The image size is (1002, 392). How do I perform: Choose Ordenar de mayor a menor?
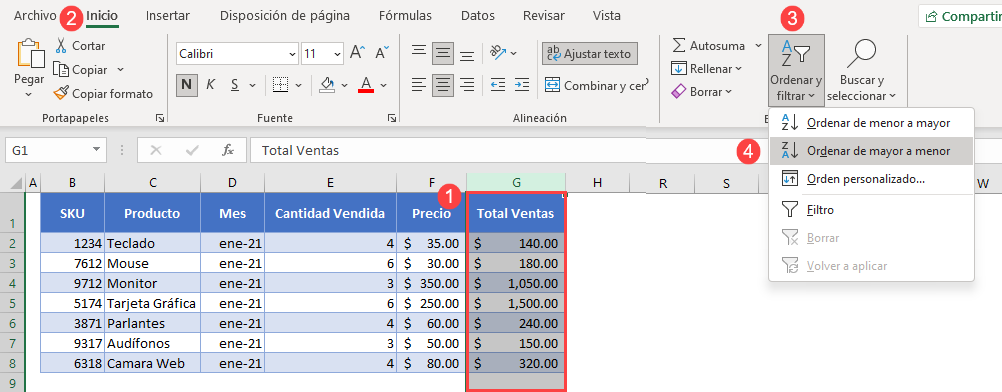click(871, 151)
